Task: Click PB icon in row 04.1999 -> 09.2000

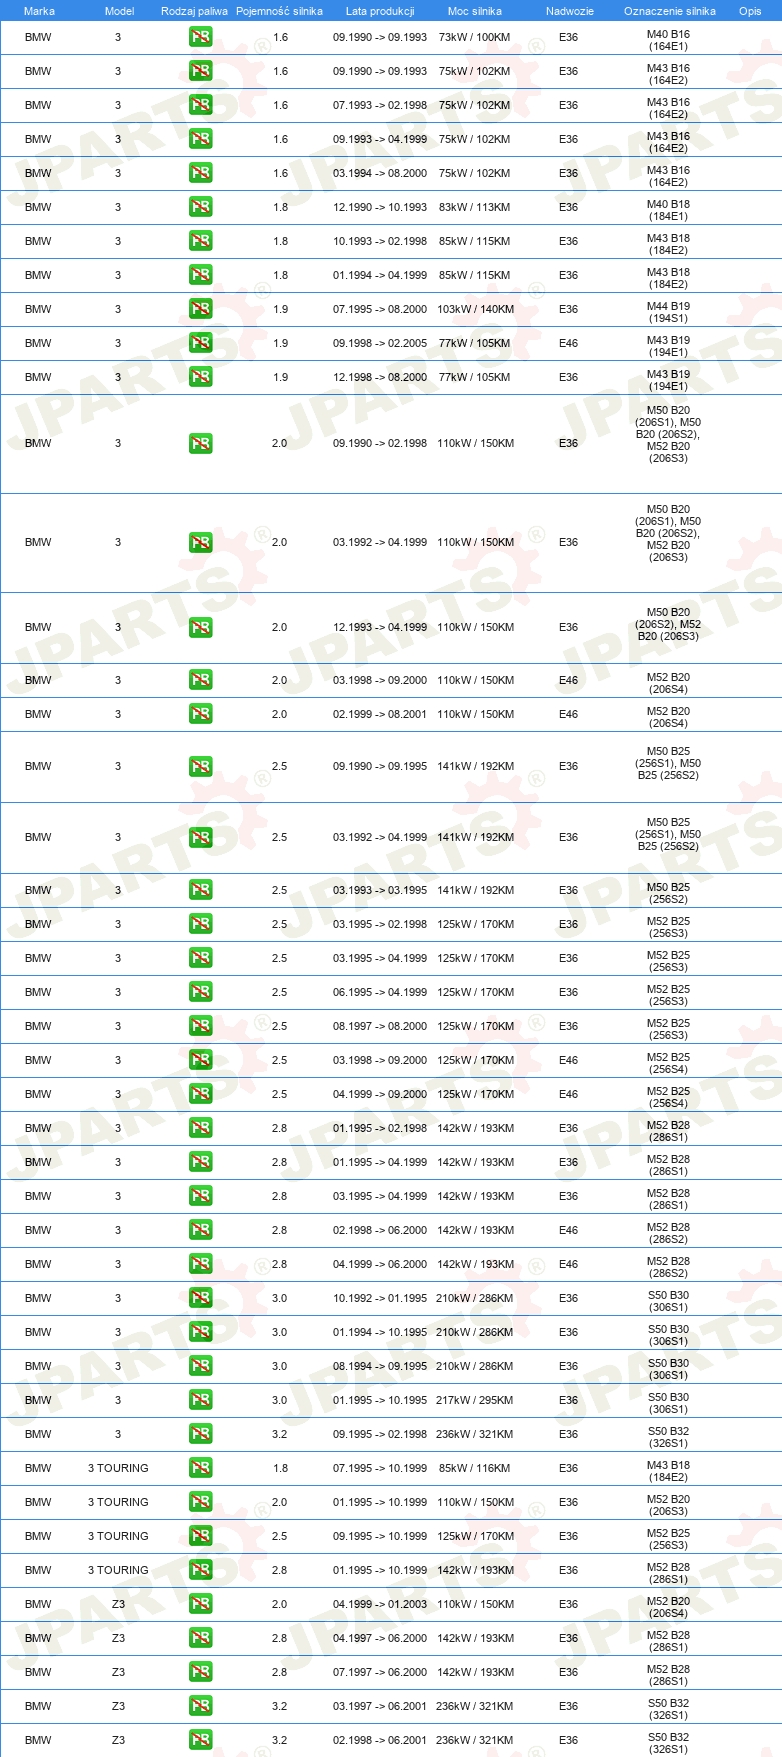Action: pos(200,1094)
